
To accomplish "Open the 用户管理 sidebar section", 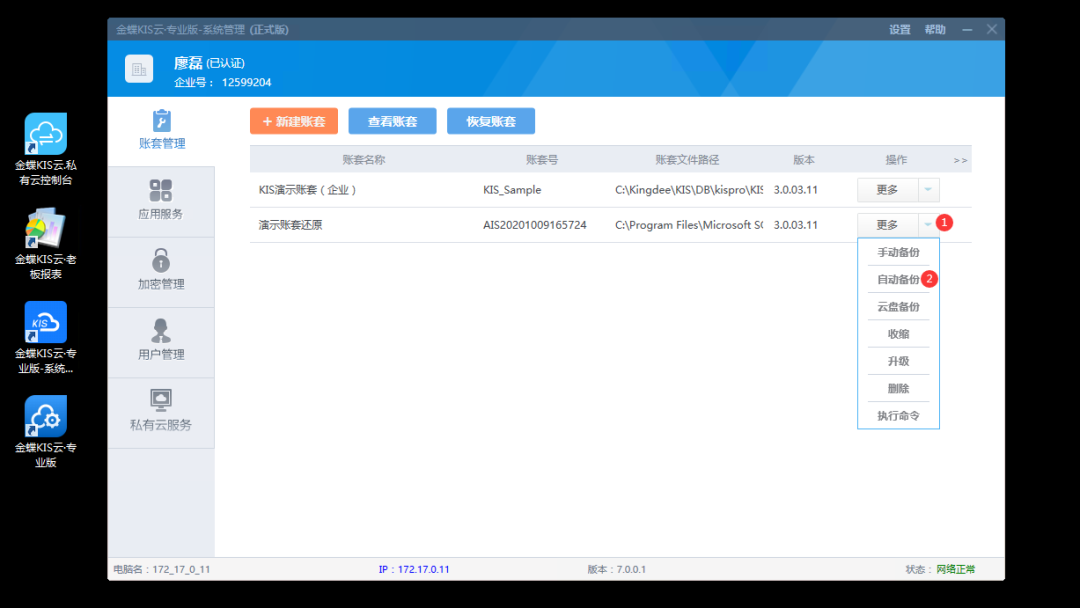I will 161,342.
